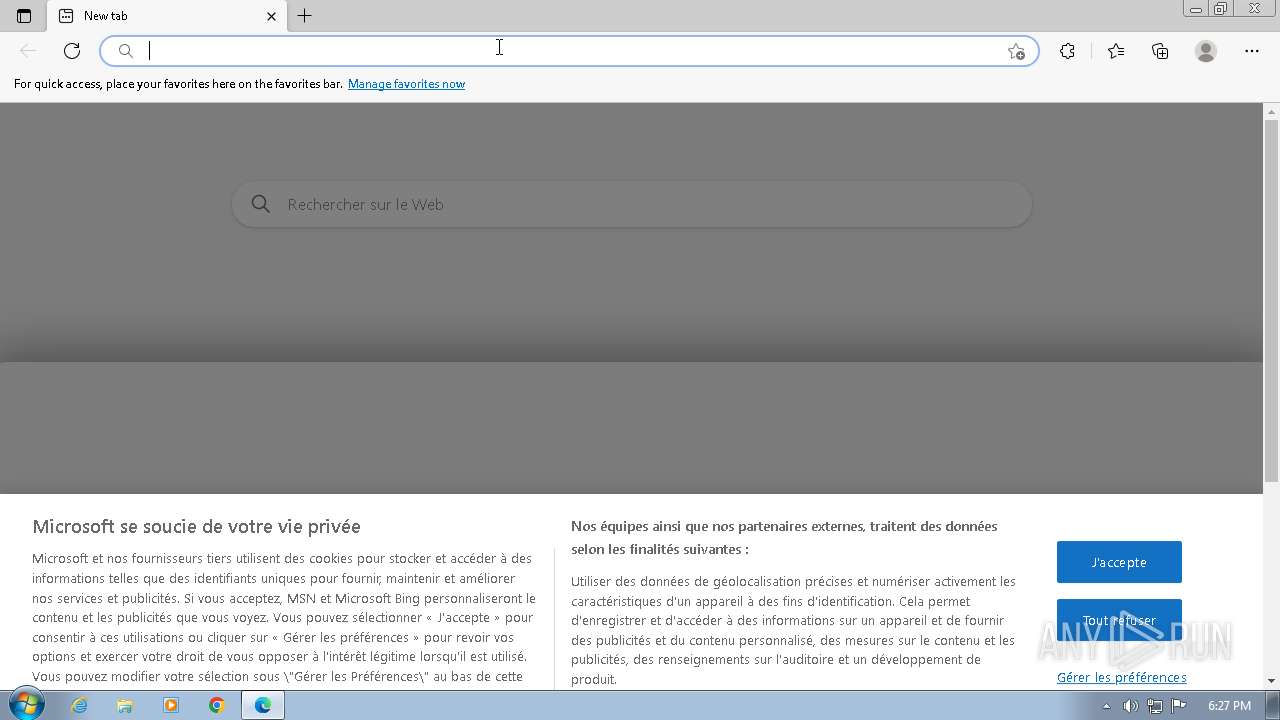Open the network tray icon

tap(1155, 706)
